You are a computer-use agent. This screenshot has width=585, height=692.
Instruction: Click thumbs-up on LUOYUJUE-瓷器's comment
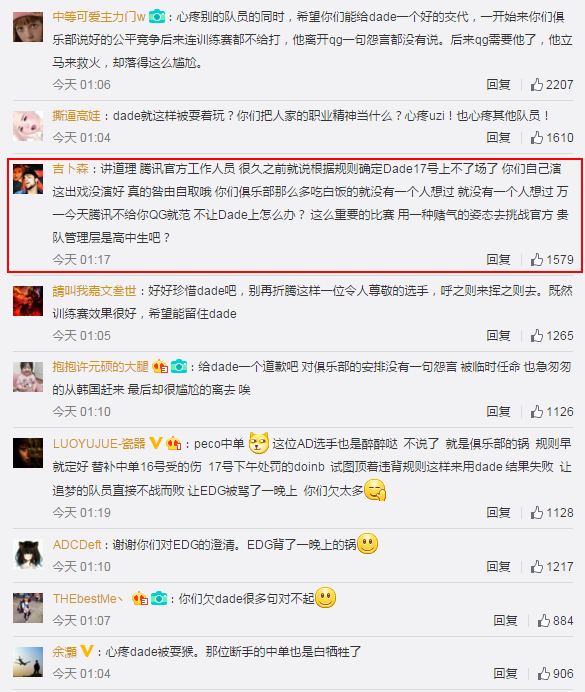click(536, 513)
